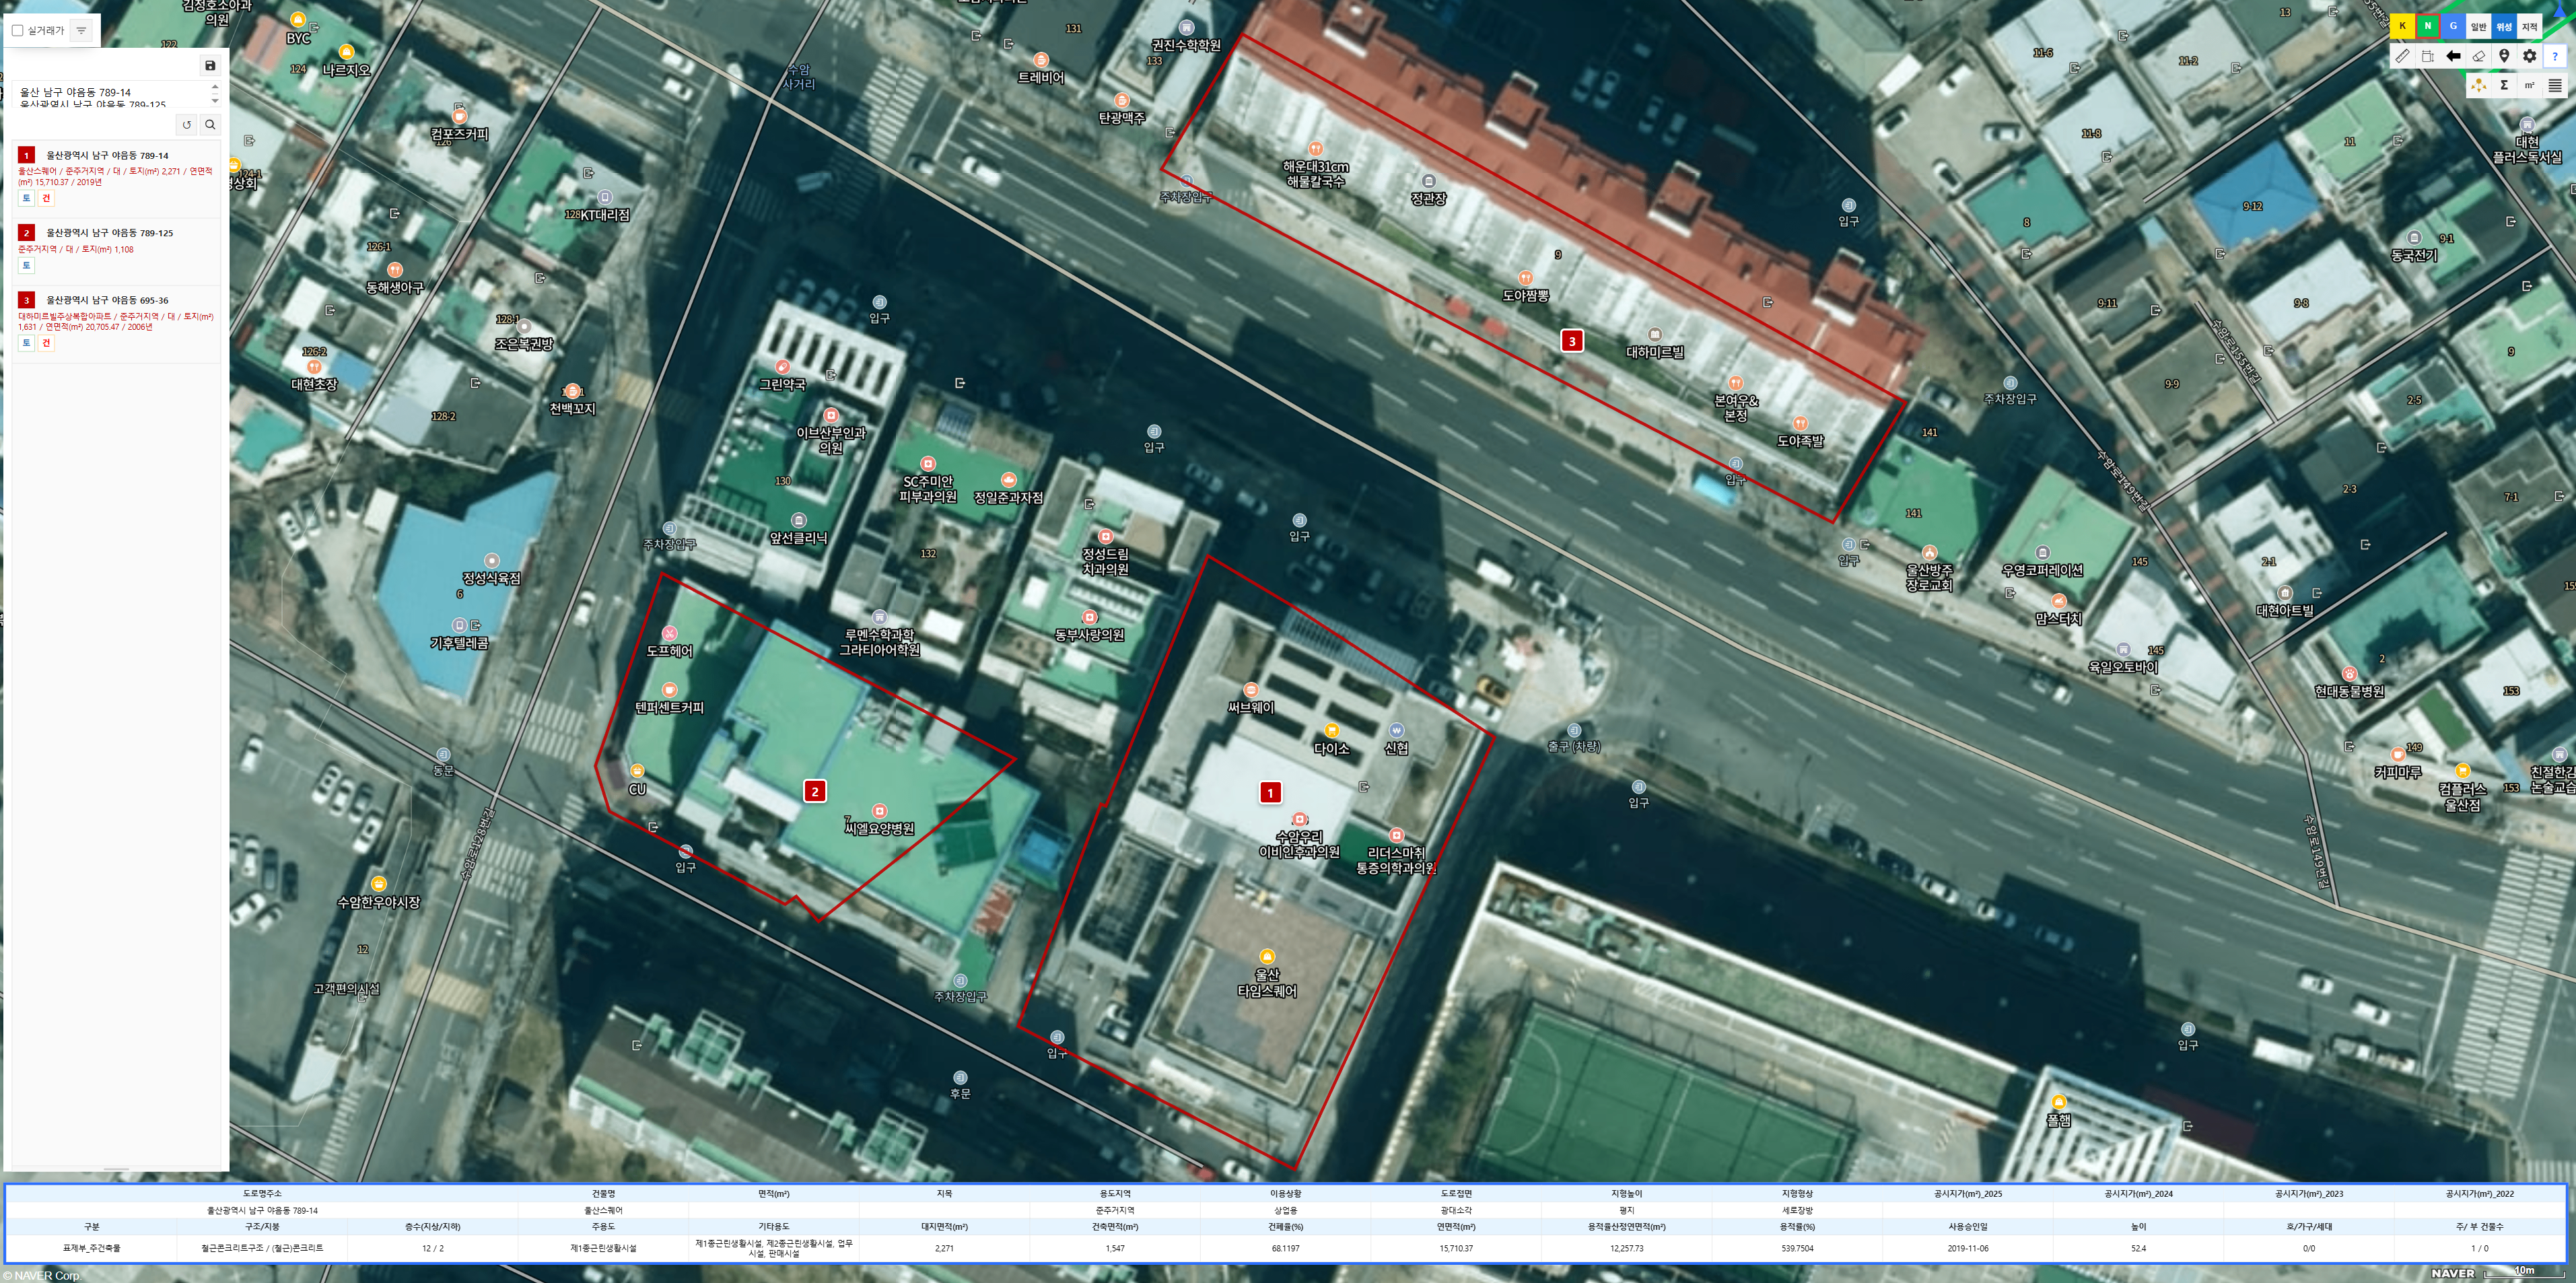Viewport: 2576px width, 1283px height.
Task: Toggle the yellow K map provider
Action: tap(2402, 26)
